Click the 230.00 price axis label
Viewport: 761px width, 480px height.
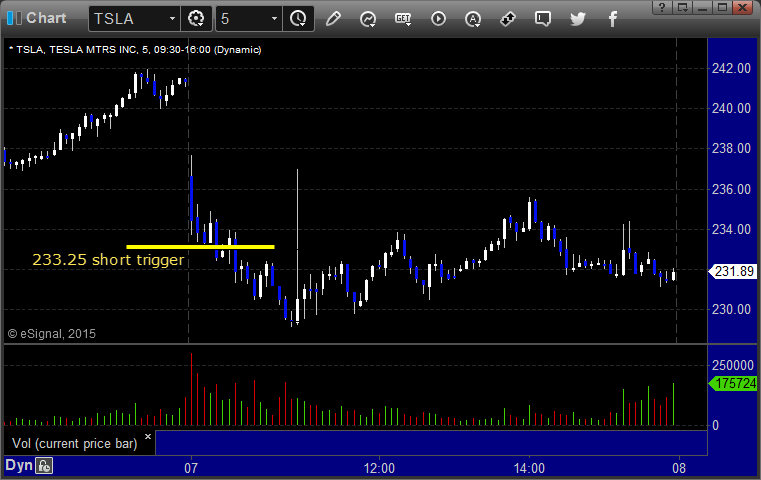click(731, 309)
